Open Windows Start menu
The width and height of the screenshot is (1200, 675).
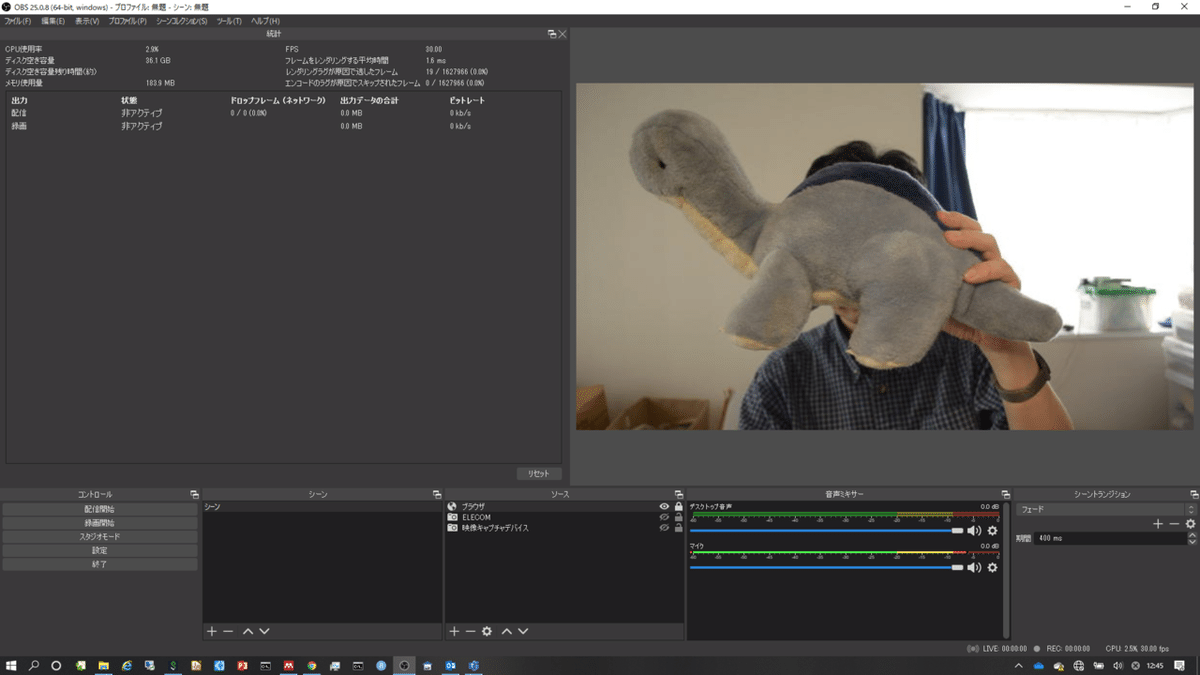pyautogui.click(x=12, y=665)
